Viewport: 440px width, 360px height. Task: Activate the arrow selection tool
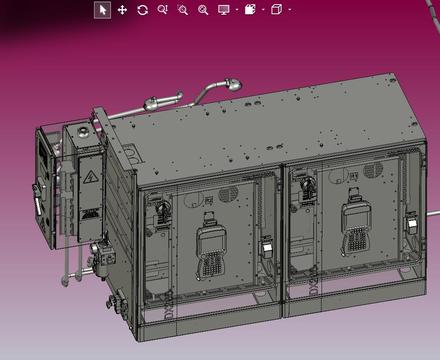click(102, 10)
